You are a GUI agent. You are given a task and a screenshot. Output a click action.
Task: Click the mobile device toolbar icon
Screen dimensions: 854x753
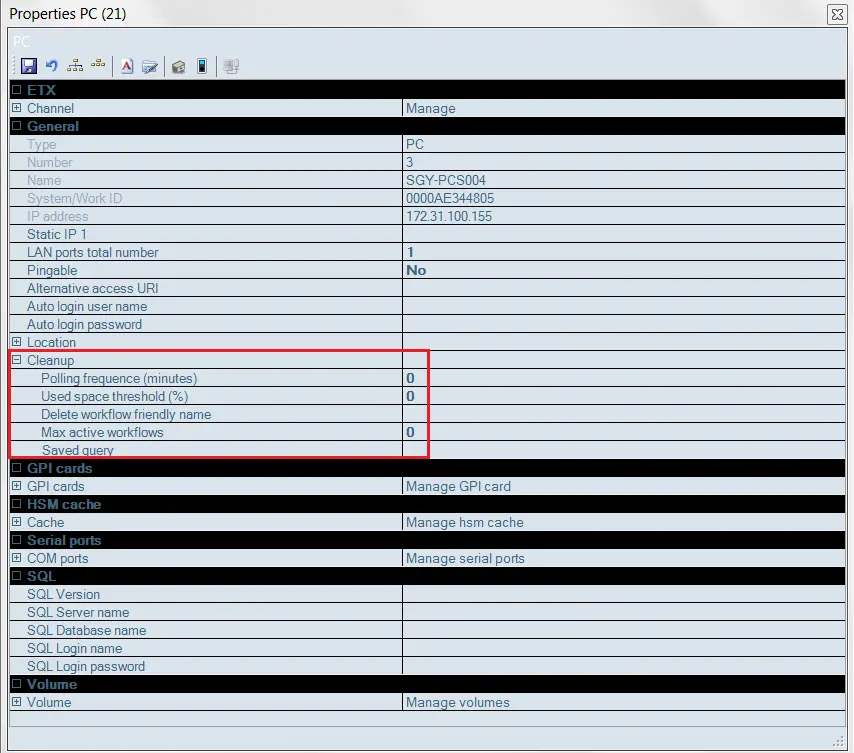202,67
